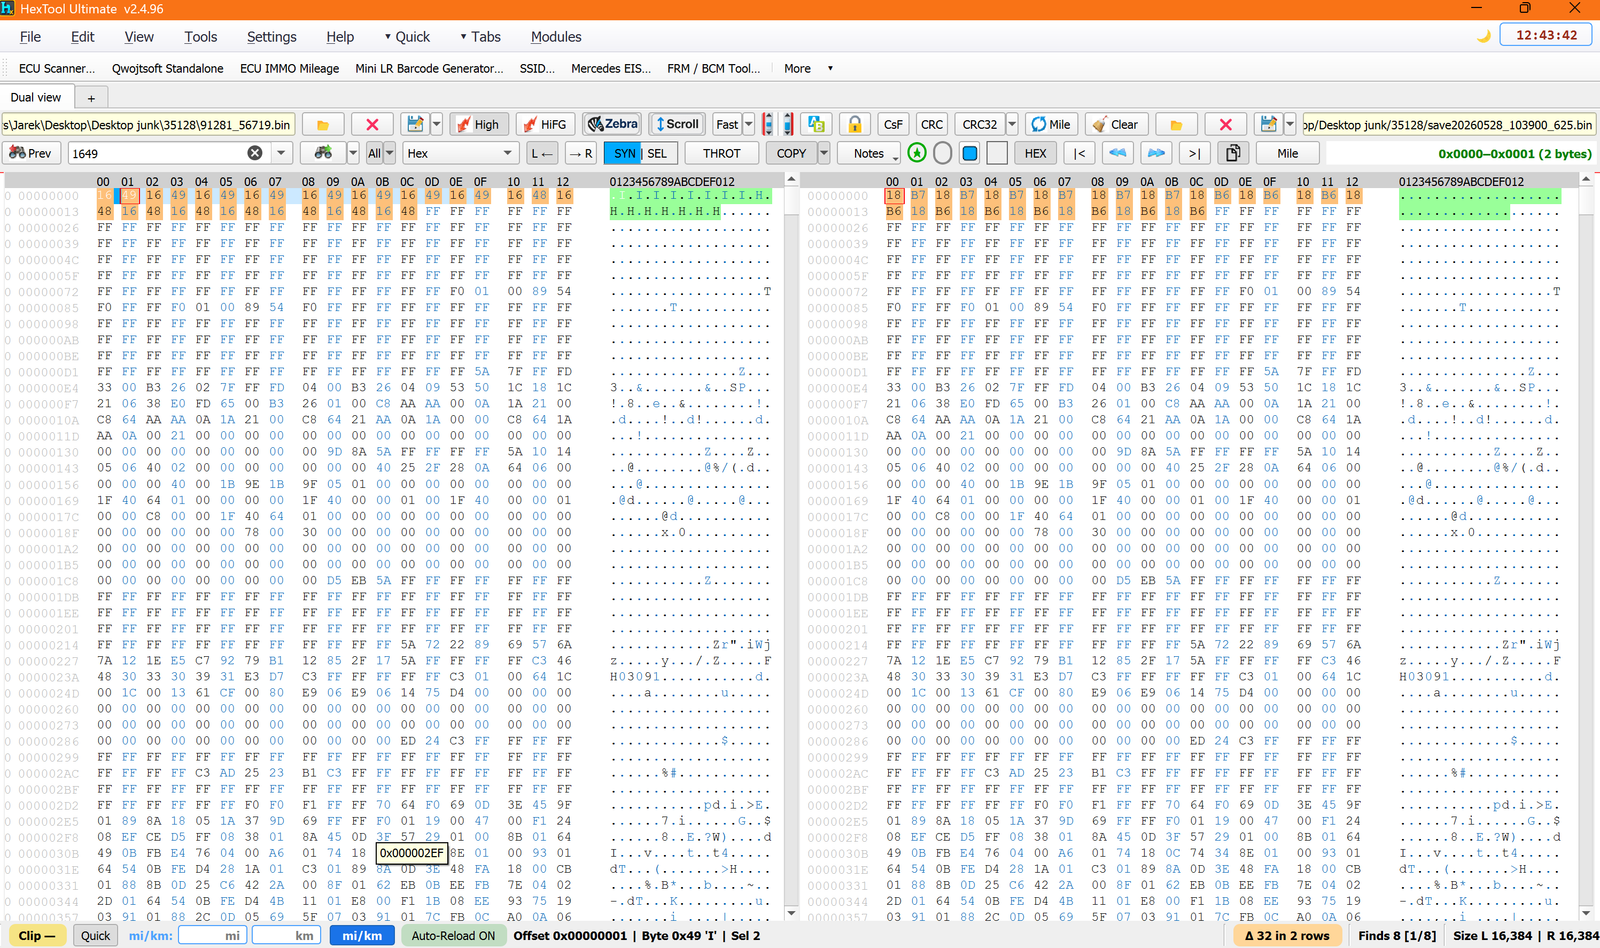The image size is (1600, 948).
Task: Toggle High highlight button
Action: (x=478, y=124)
